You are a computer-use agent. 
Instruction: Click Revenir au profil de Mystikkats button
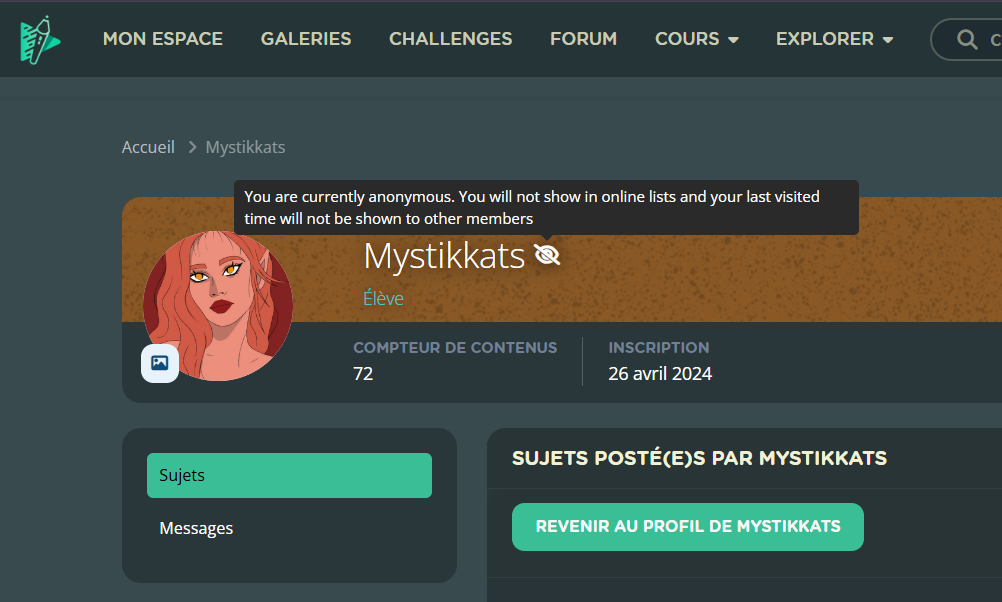[688, 527]
